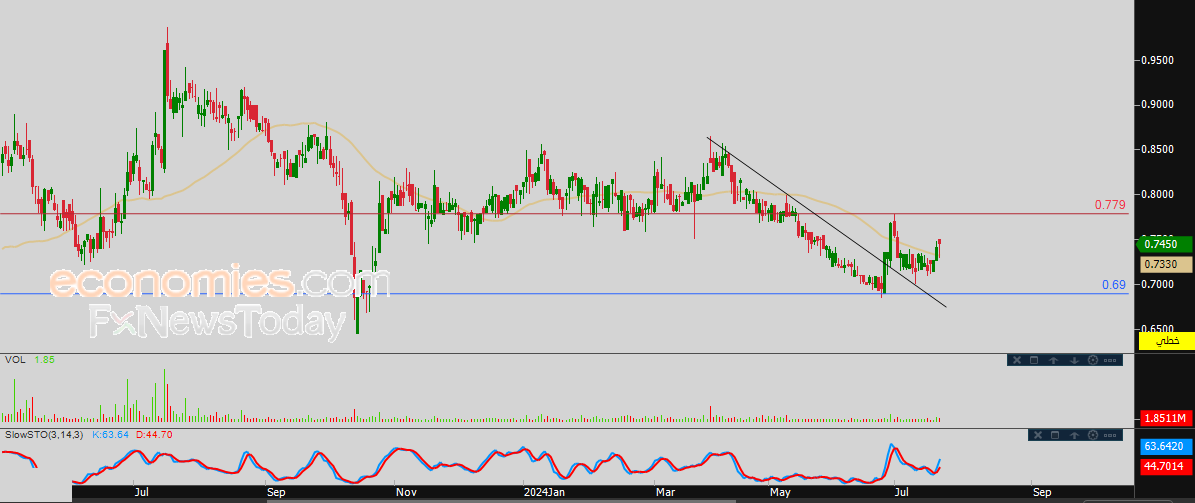
Task: Click the 1.8511M volume value tag
Action: pos(1165,418)
